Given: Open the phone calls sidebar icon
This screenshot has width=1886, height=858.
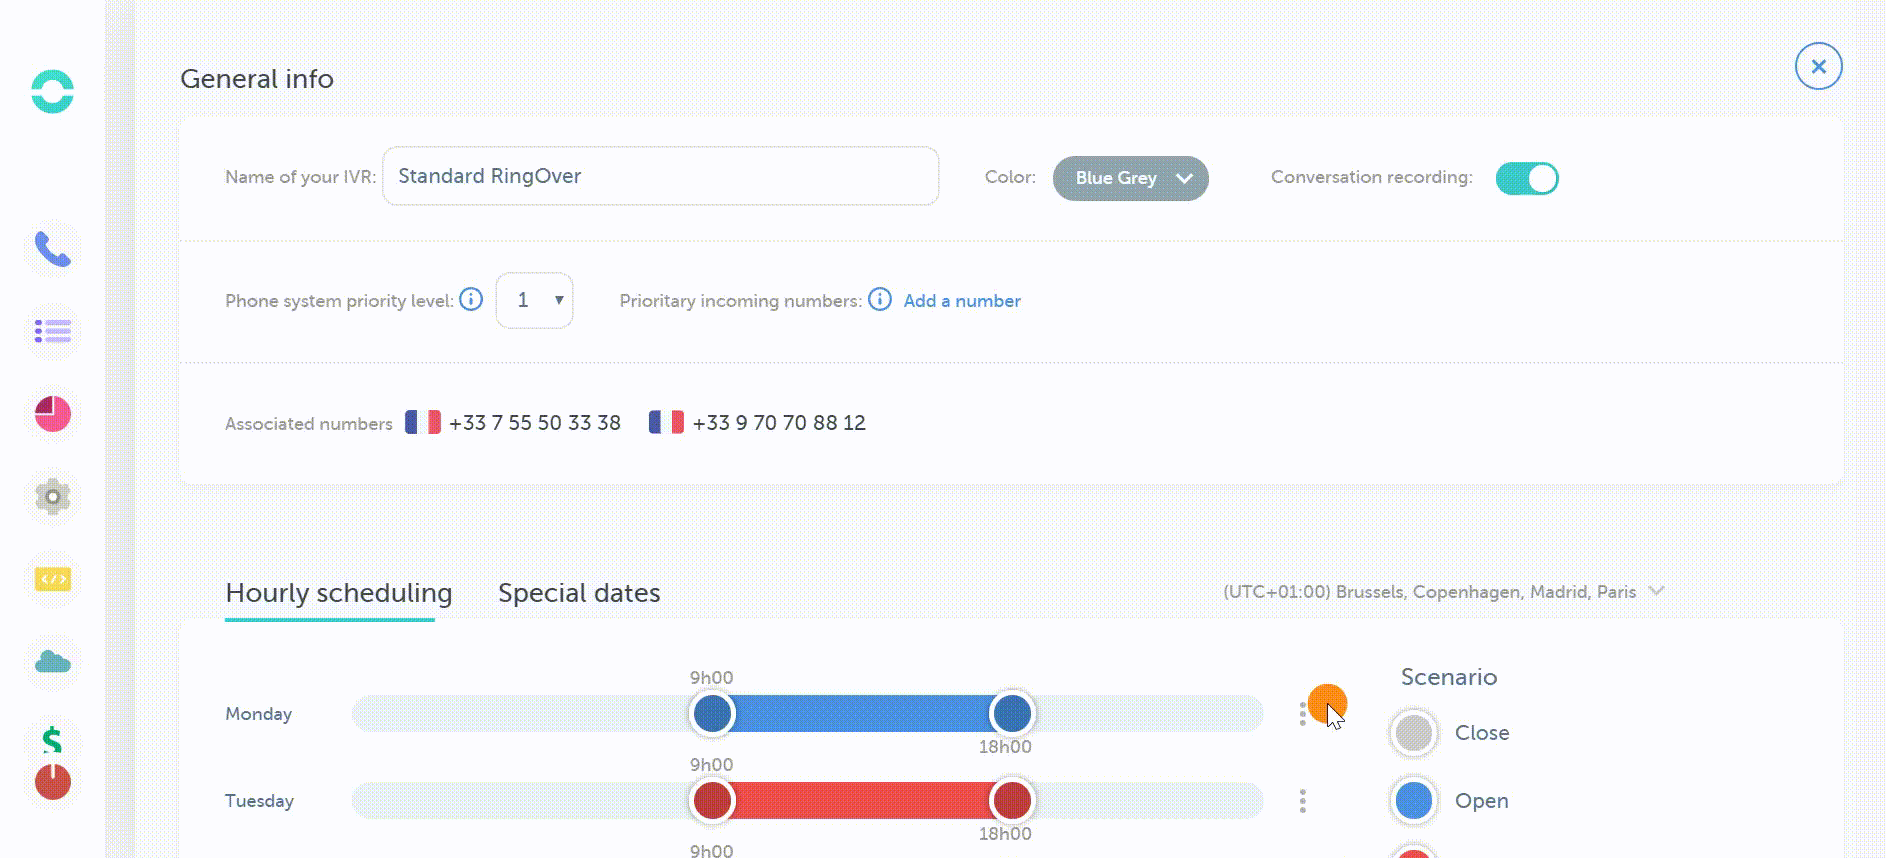Looking at the screenshot, I should tap(52, 249).
